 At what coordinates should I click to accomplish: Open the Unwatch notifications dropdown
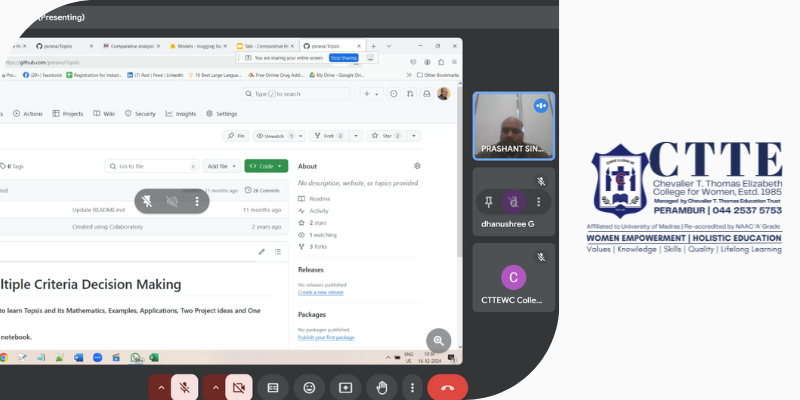tap(280, 136)
